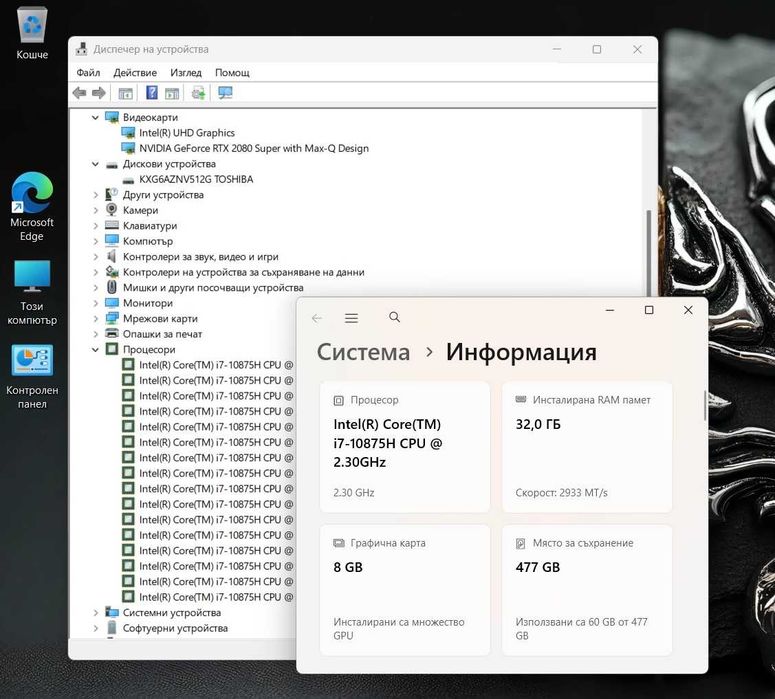Open the hamburger navigation menu in Settings
This screenshot has width=775, height=699.
[x=351, y=318]
